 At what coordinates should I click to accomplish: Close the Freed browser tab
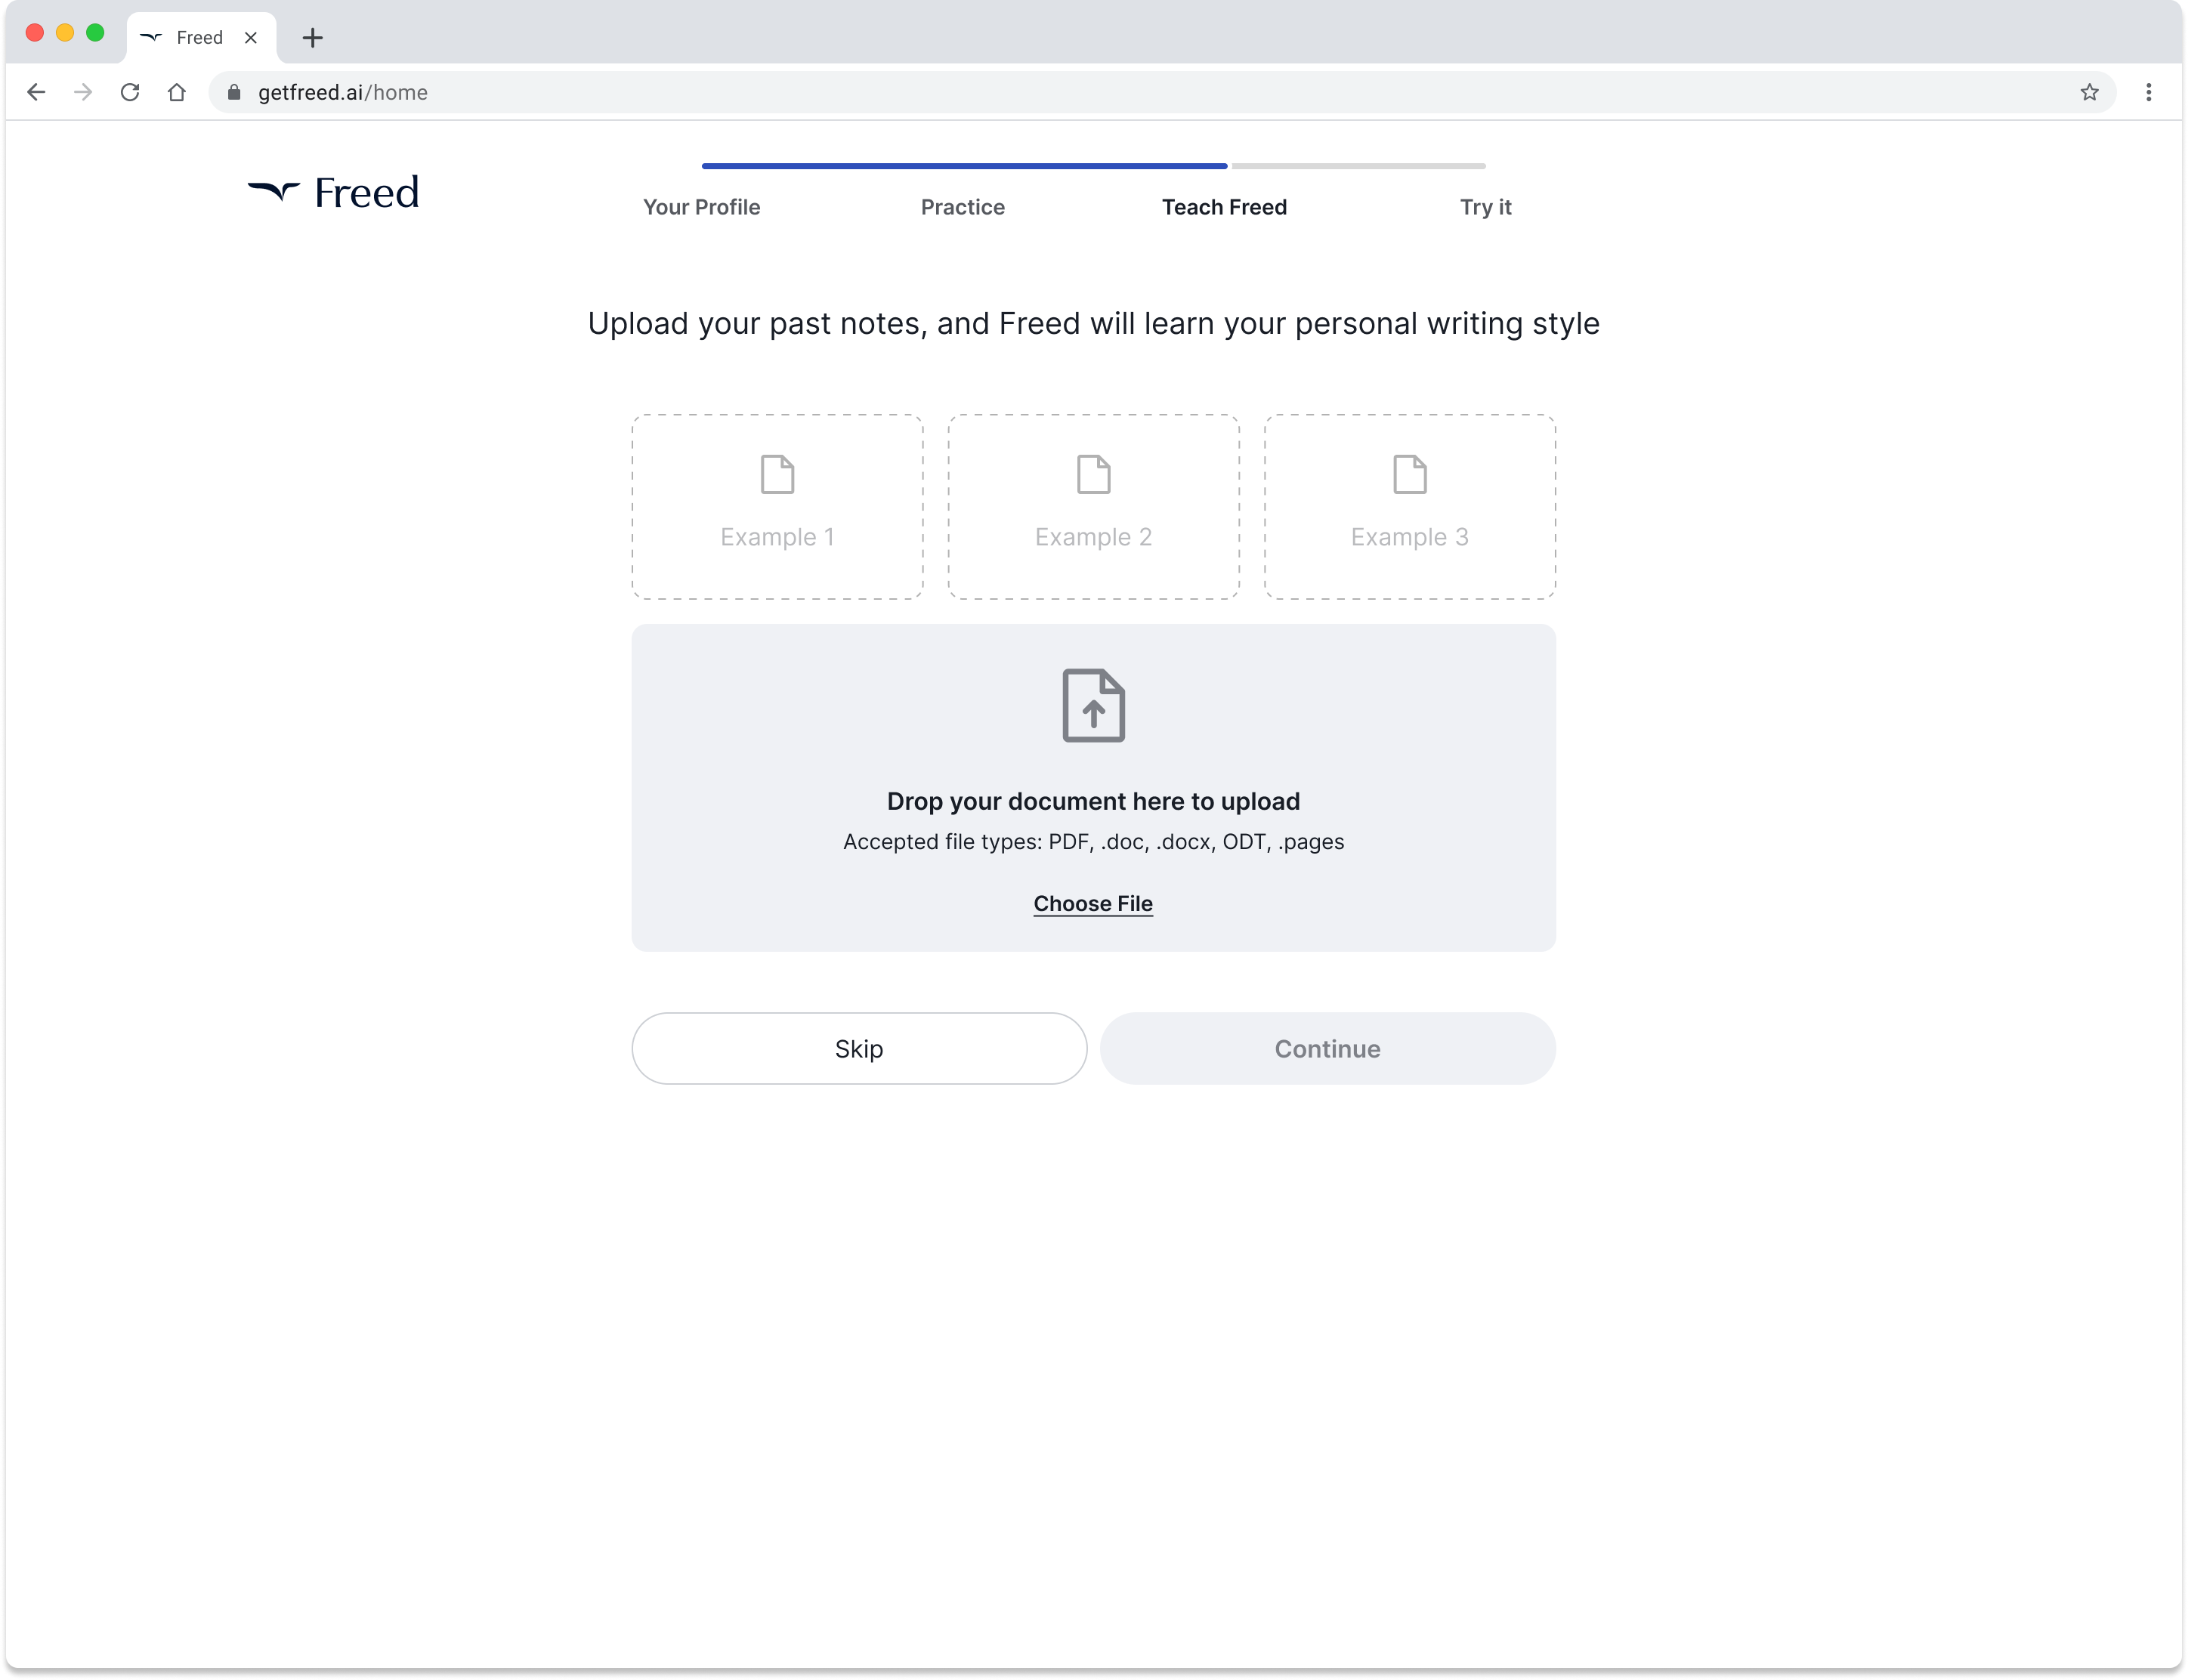(x=251, y=38)
